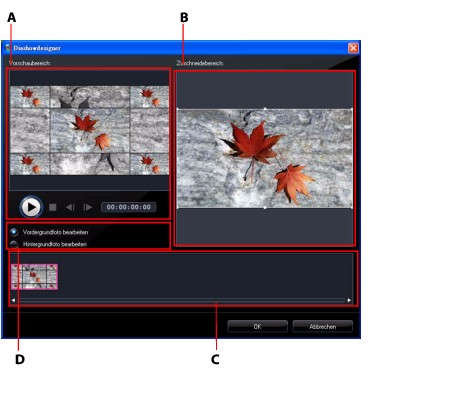The height and width of the screenshot is (411, 465).
Task: Click the top-right crop handle
Action: coord(352,109)
